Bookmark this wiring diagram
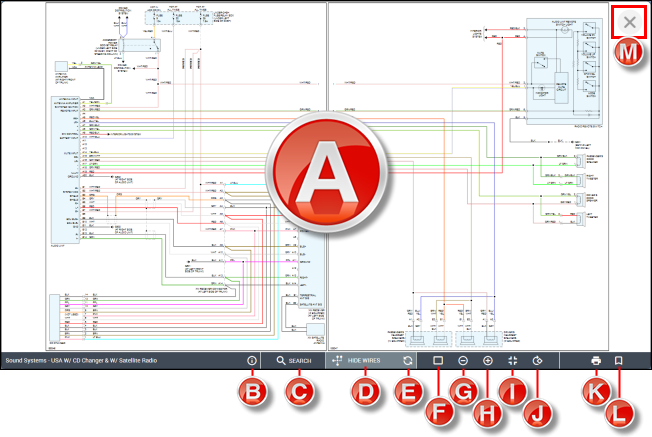The image size is (652, 437). pos(619,360)
